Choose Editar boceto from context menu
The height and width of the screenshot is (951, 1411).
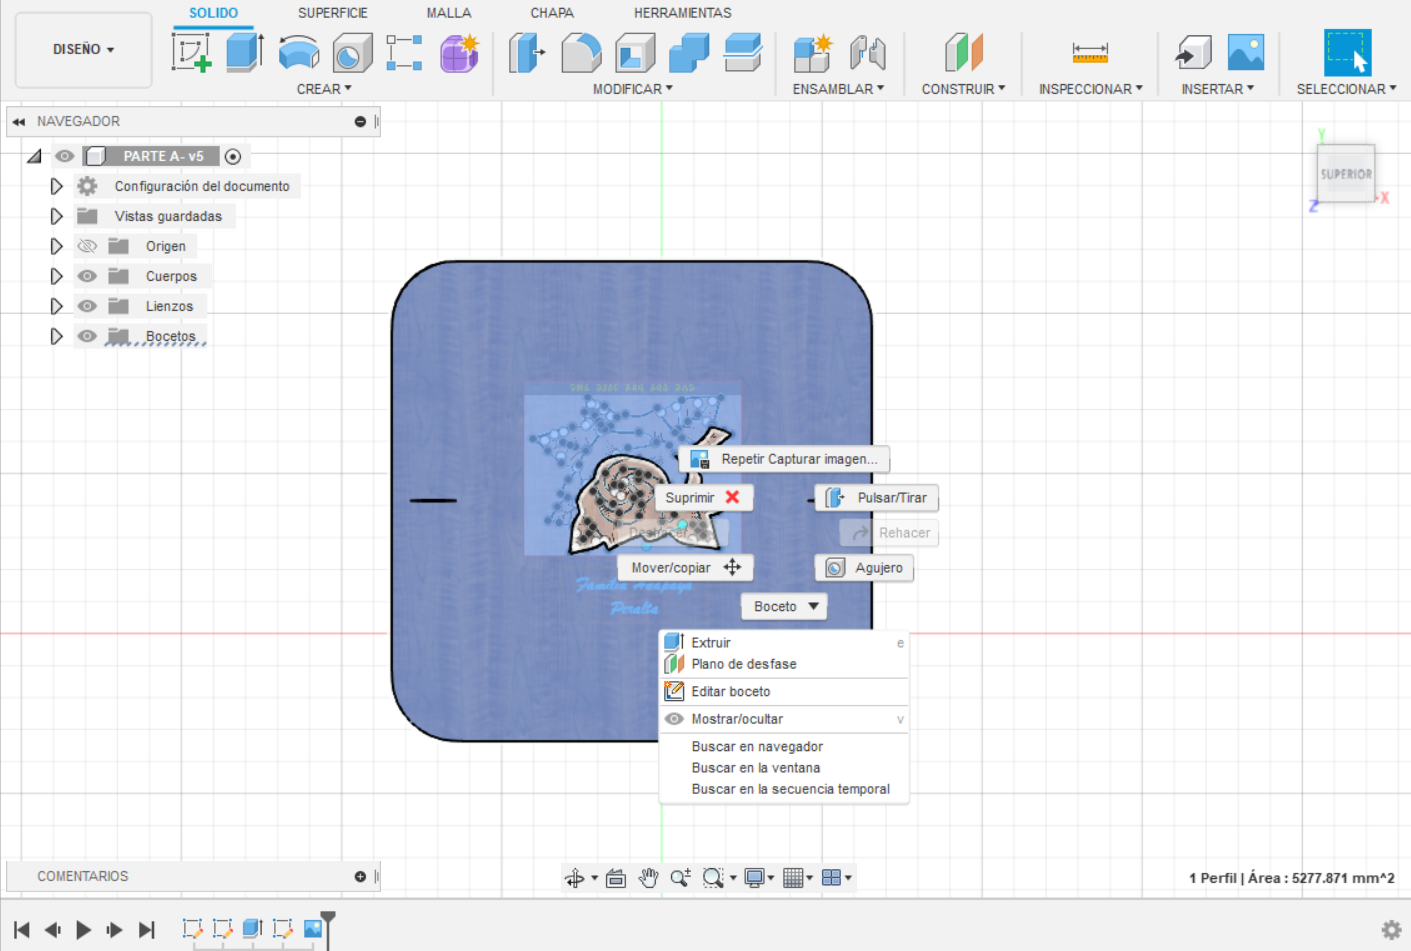tap(730, 691)
